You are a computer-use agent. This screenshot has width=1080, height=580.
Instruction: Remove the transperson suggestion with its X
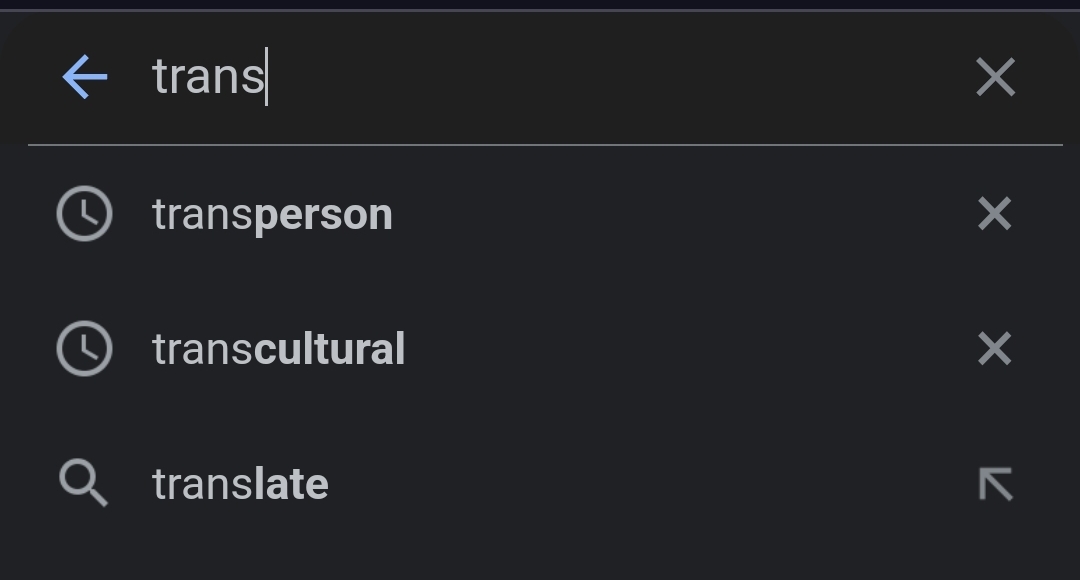(995, 214)
